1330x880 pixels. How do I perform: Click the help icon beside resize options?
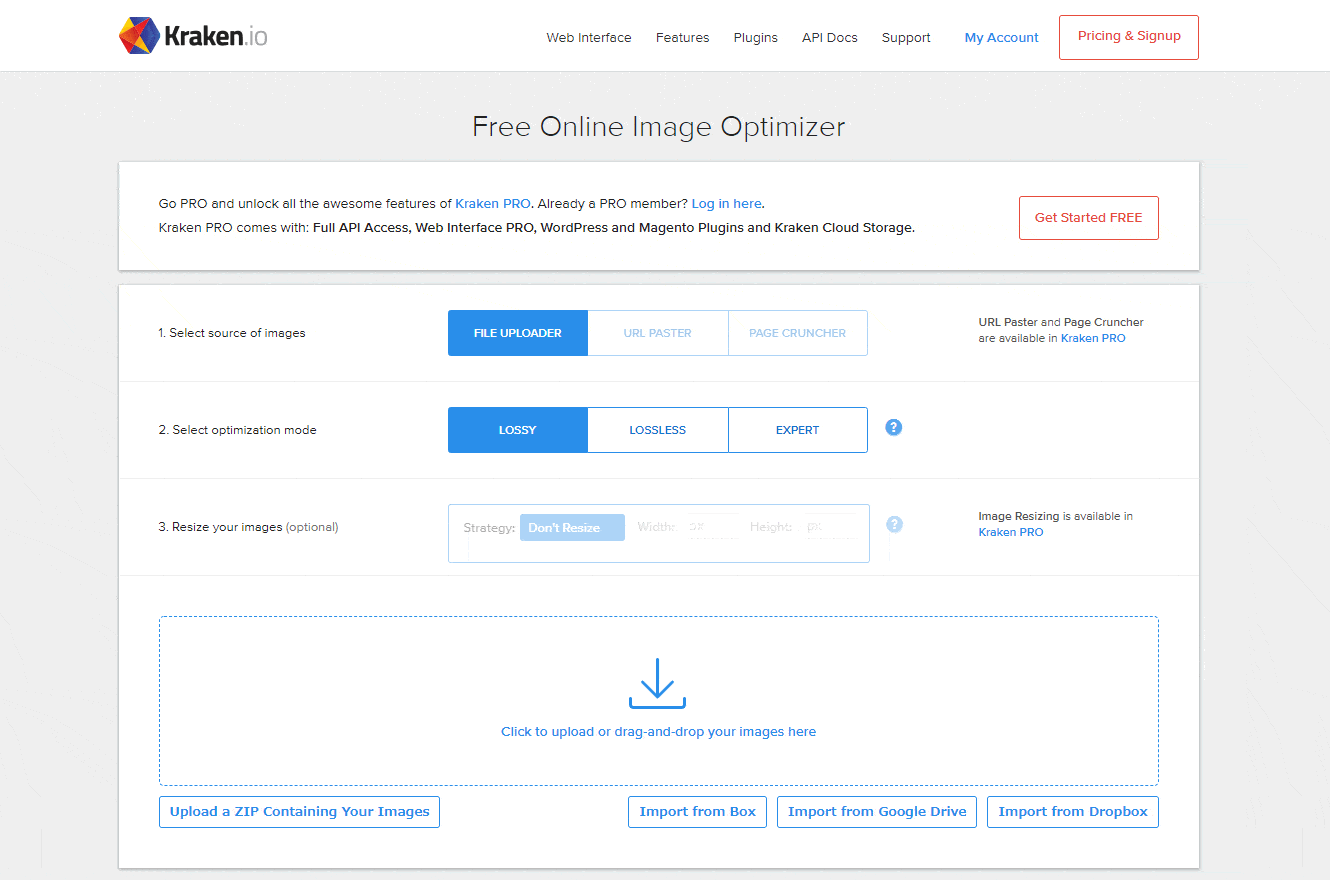coord(894,525)
